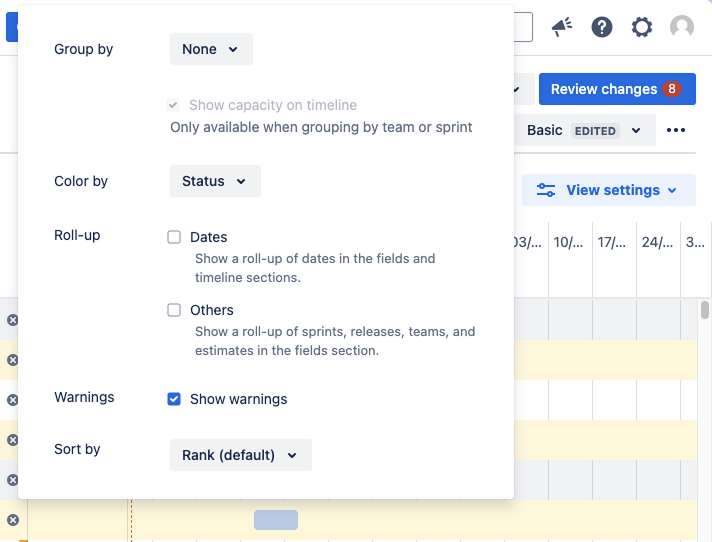Screen dimensions: 712x542
Task: Click the 24/ timeline column header
Action: tap(657, 242)
